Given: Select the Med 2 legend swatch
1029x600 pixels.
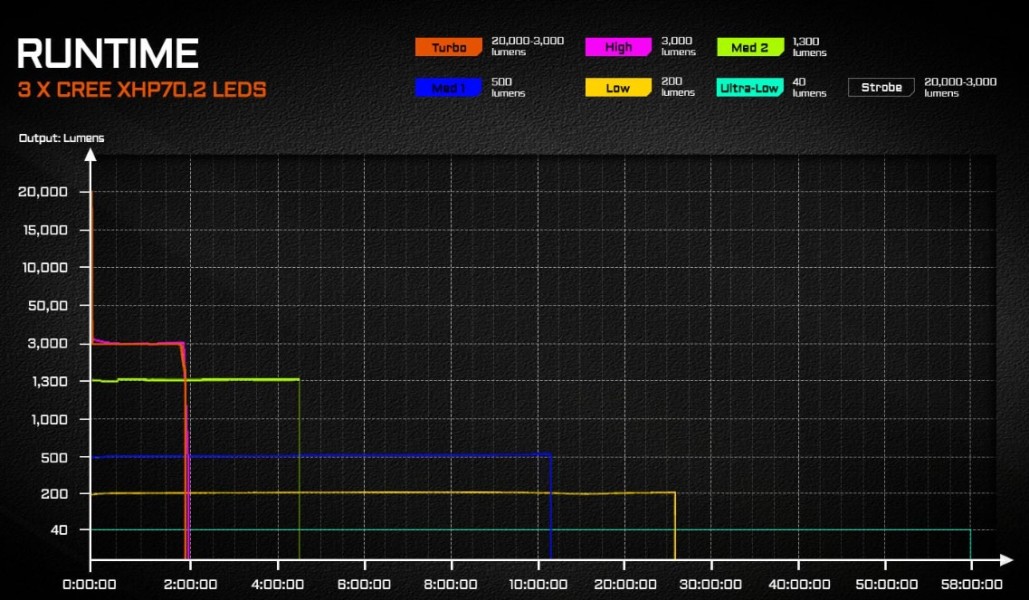Looking at the screenshot, I should point(750,46).
